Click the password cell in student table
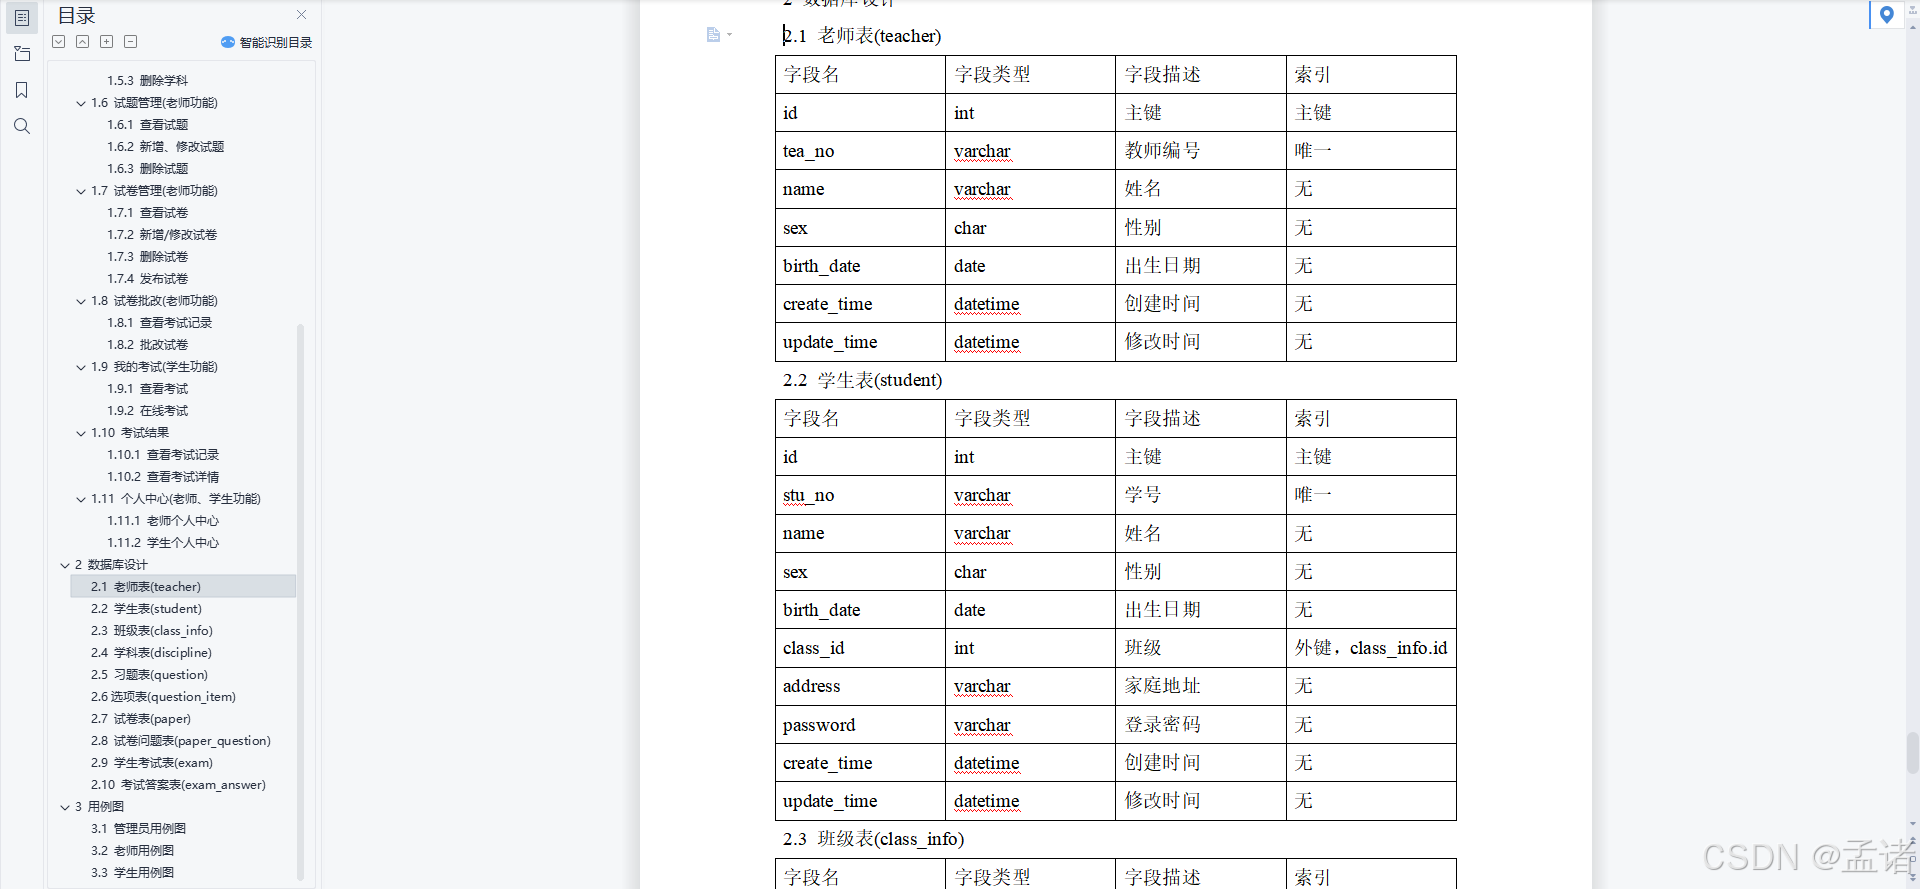The height and width of the screenshot is (889, 1920). pyautogui.click(x=860, y=725)
